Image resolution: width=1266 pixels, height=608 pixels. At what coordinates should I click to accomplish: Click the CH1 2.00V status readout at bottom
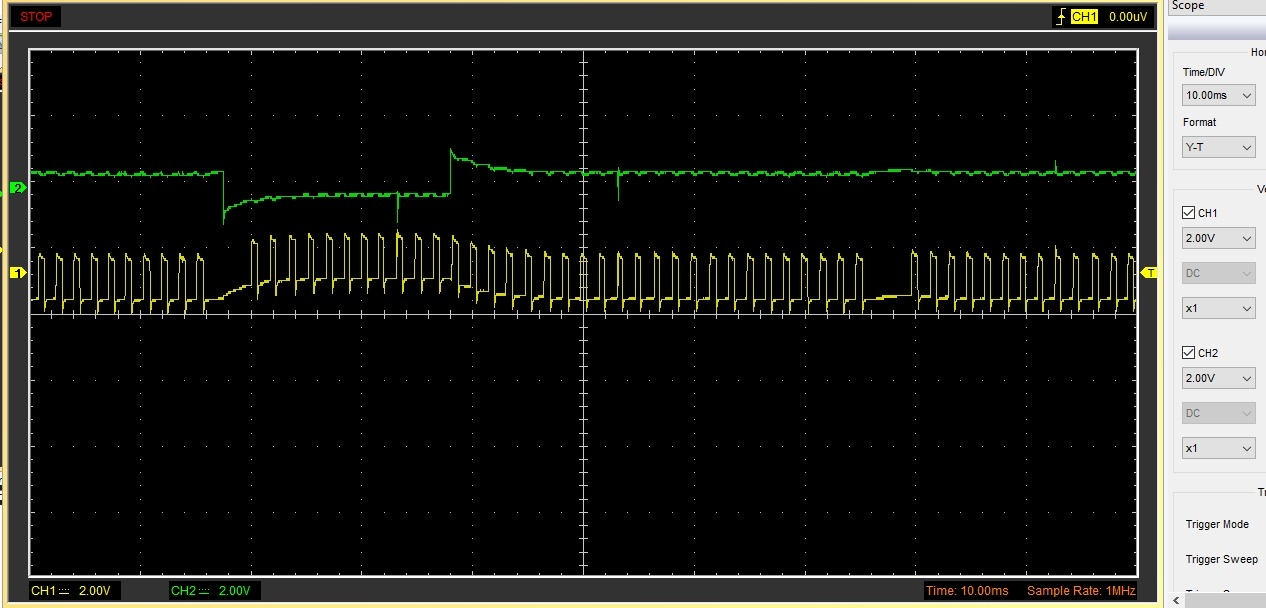click(76, 591)
